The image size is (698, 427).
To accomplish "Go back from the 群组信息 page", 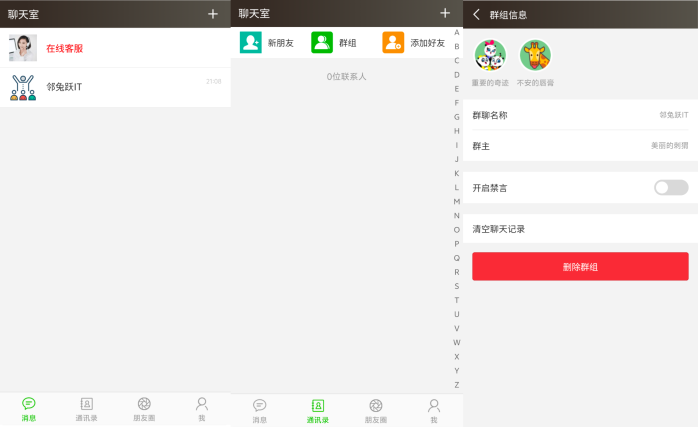I will coord(476,15).
